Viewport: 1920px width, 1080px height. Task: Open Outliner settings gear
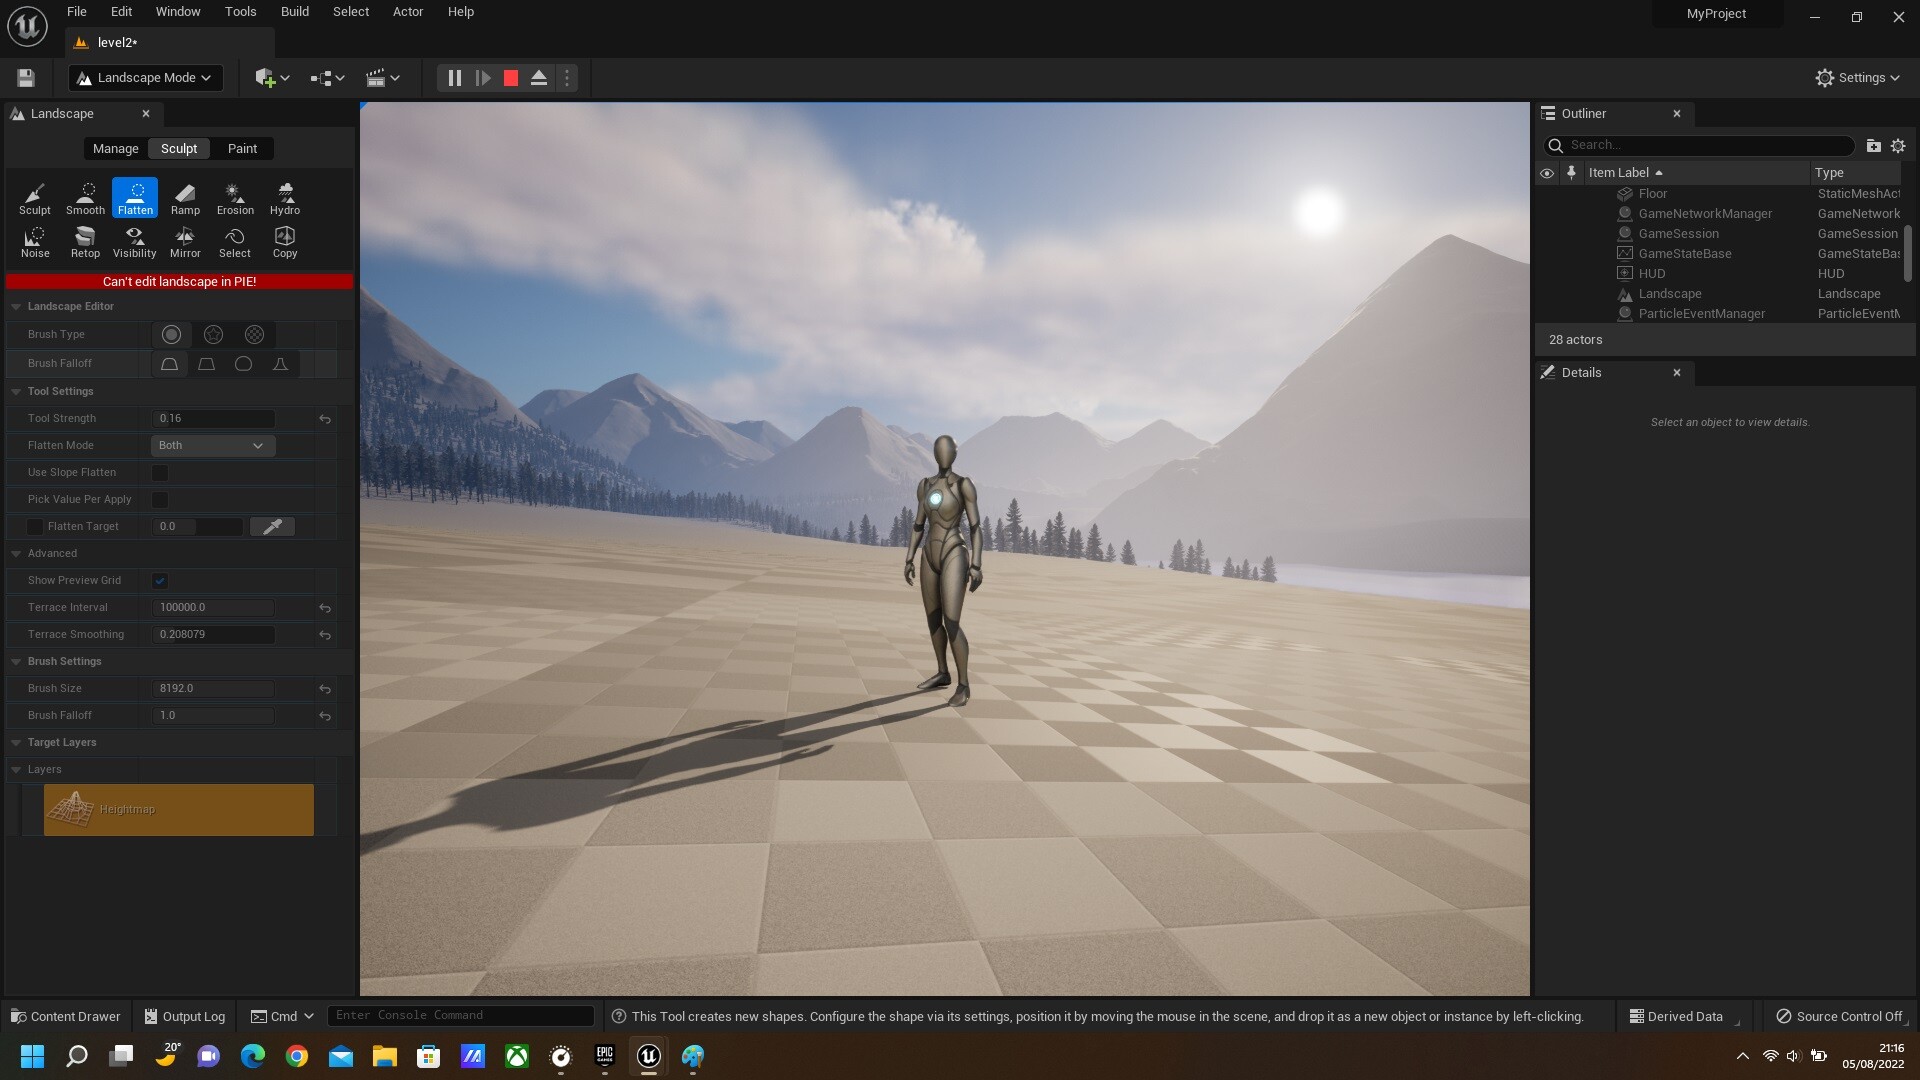tap(1898, 146)
